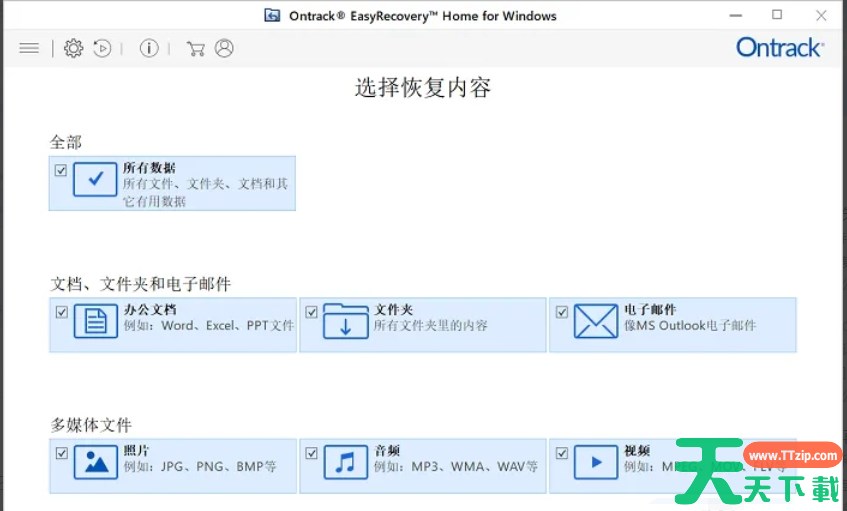Open the user account icon
The height and width of the screenshot is (511, 847).
coord(224,49)
